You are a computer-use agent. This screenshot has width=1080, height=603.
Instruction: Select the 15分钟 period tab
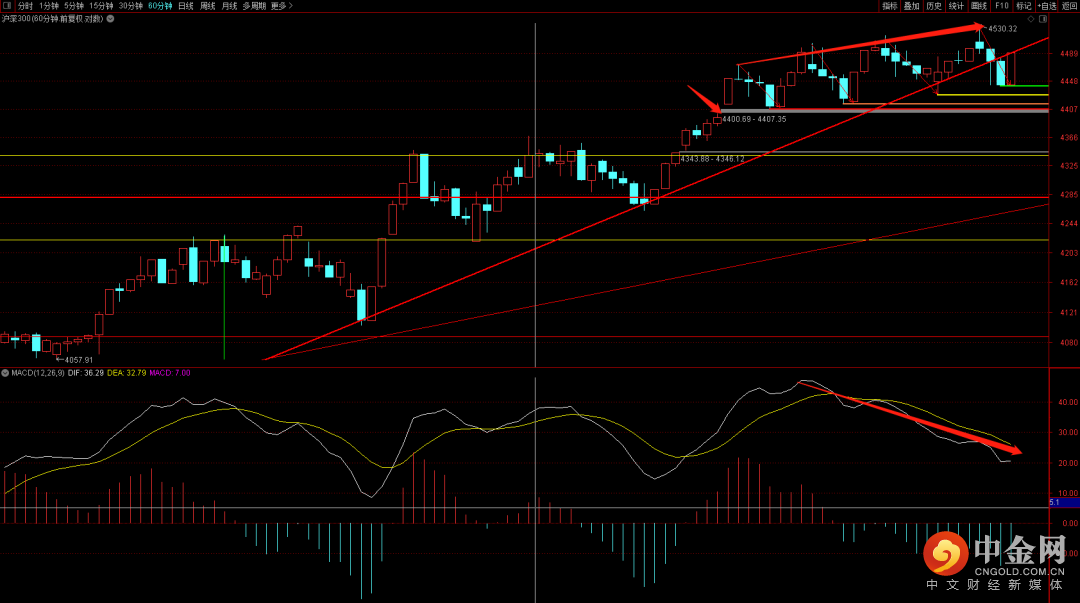(x=101, y=6)
